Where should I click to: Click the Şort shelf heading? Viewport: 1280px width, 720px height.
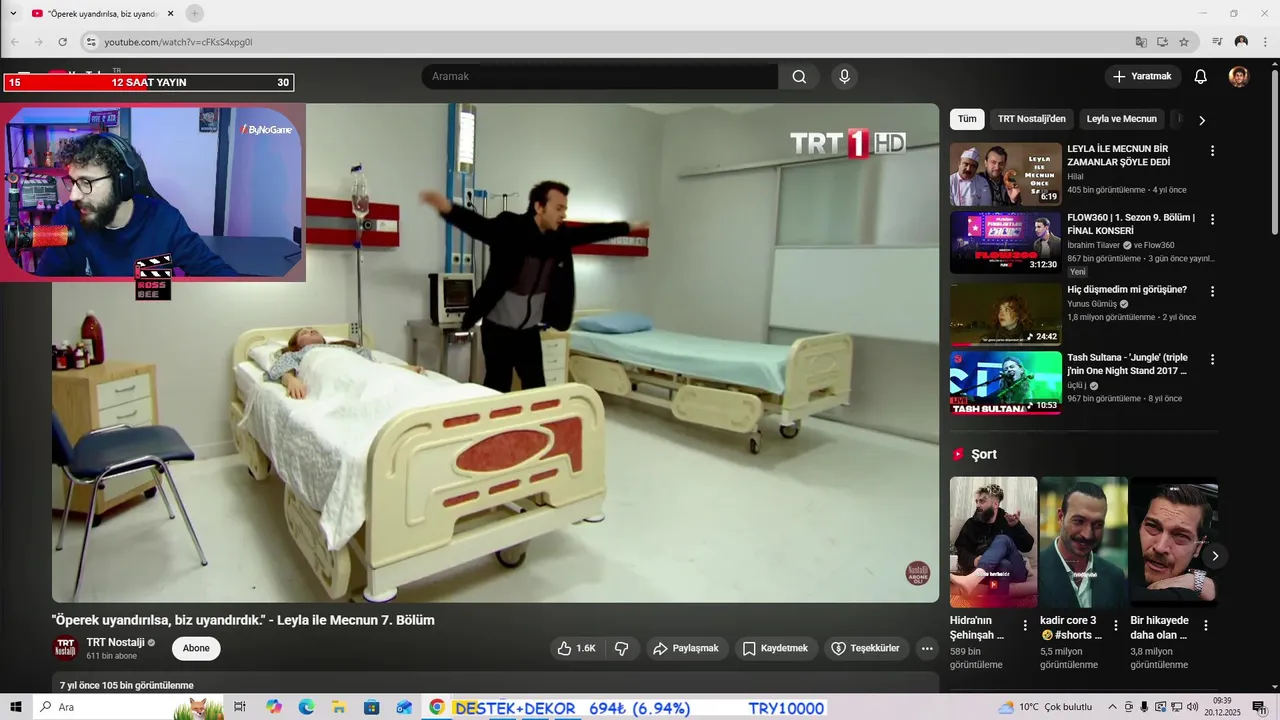tap(984, 454)
